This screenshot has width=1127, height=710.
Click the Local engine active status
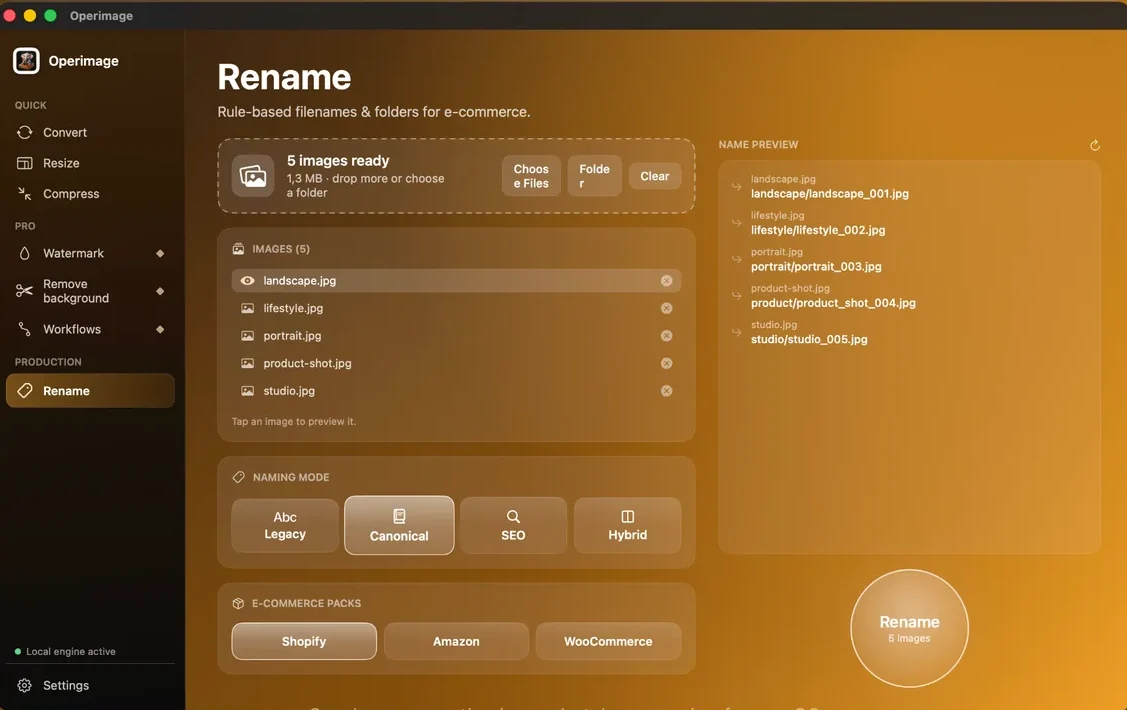[65, 652]
